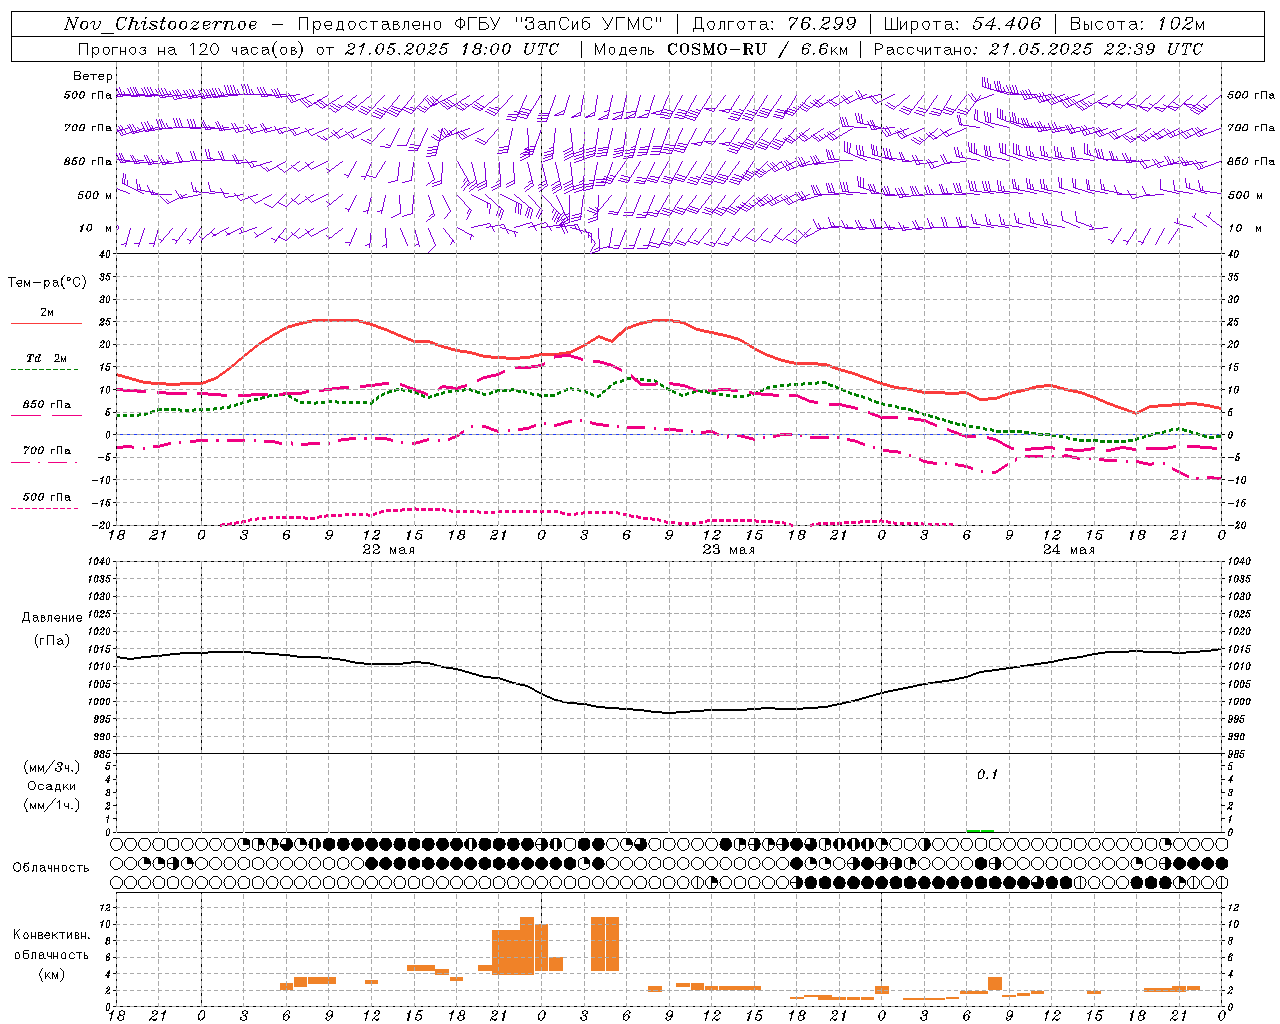Screen dimensions: 1280x1024
Task: Click the 22 мая date label
Action: (x=389, y=550)
